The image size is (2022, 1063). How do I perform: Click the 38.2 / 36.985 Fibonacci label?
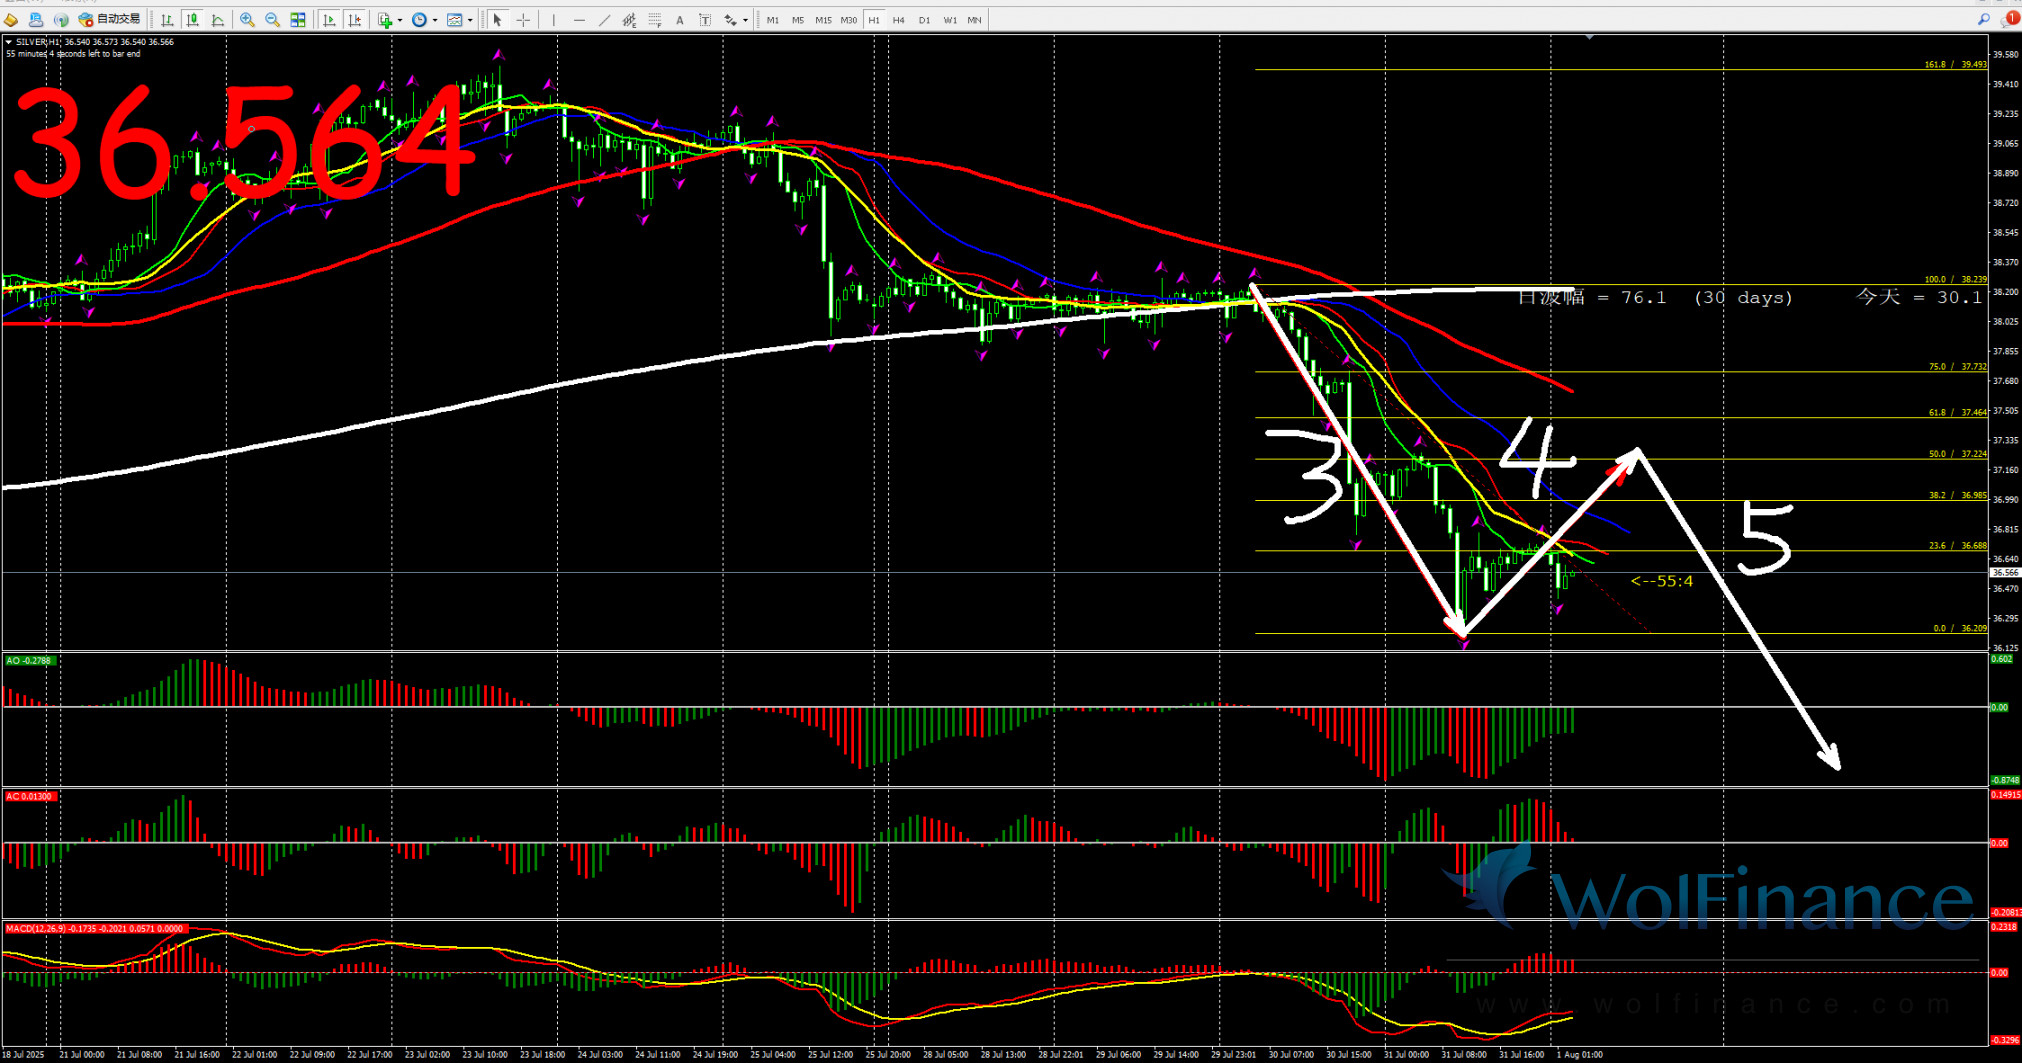[x=1957, y=495]
